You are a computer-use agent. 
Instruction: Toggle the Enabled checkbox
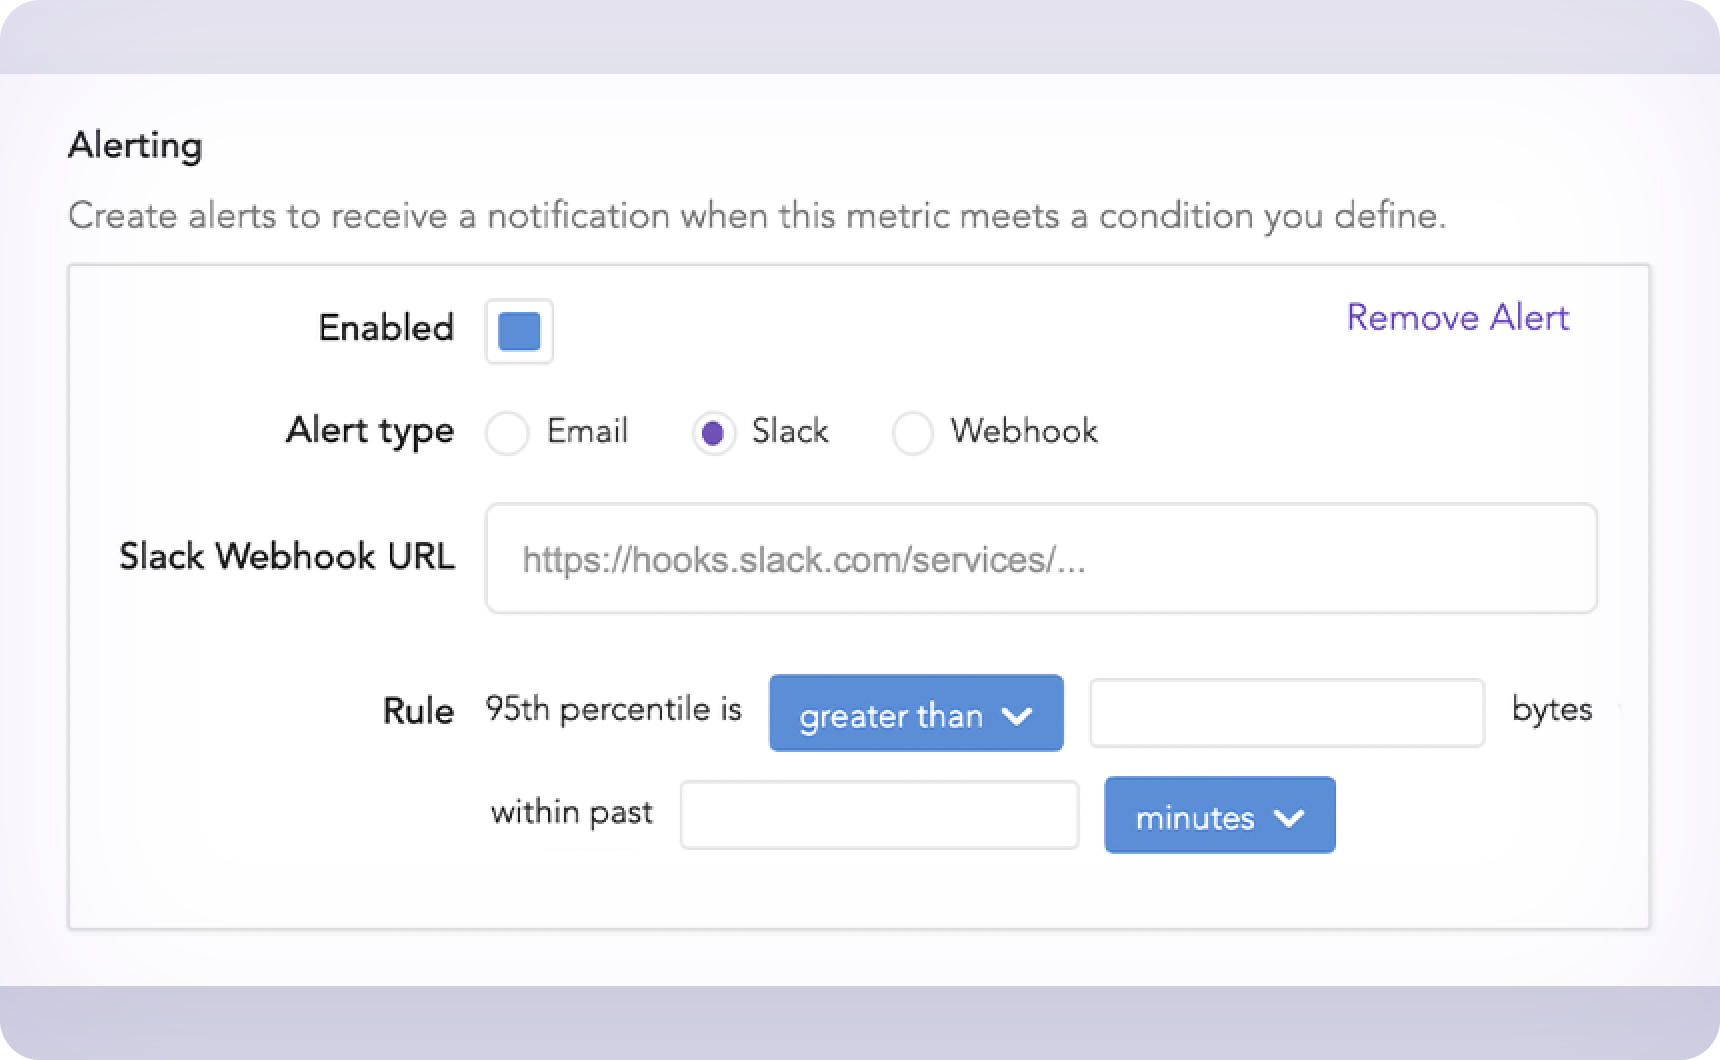click(x=519, y=331)
